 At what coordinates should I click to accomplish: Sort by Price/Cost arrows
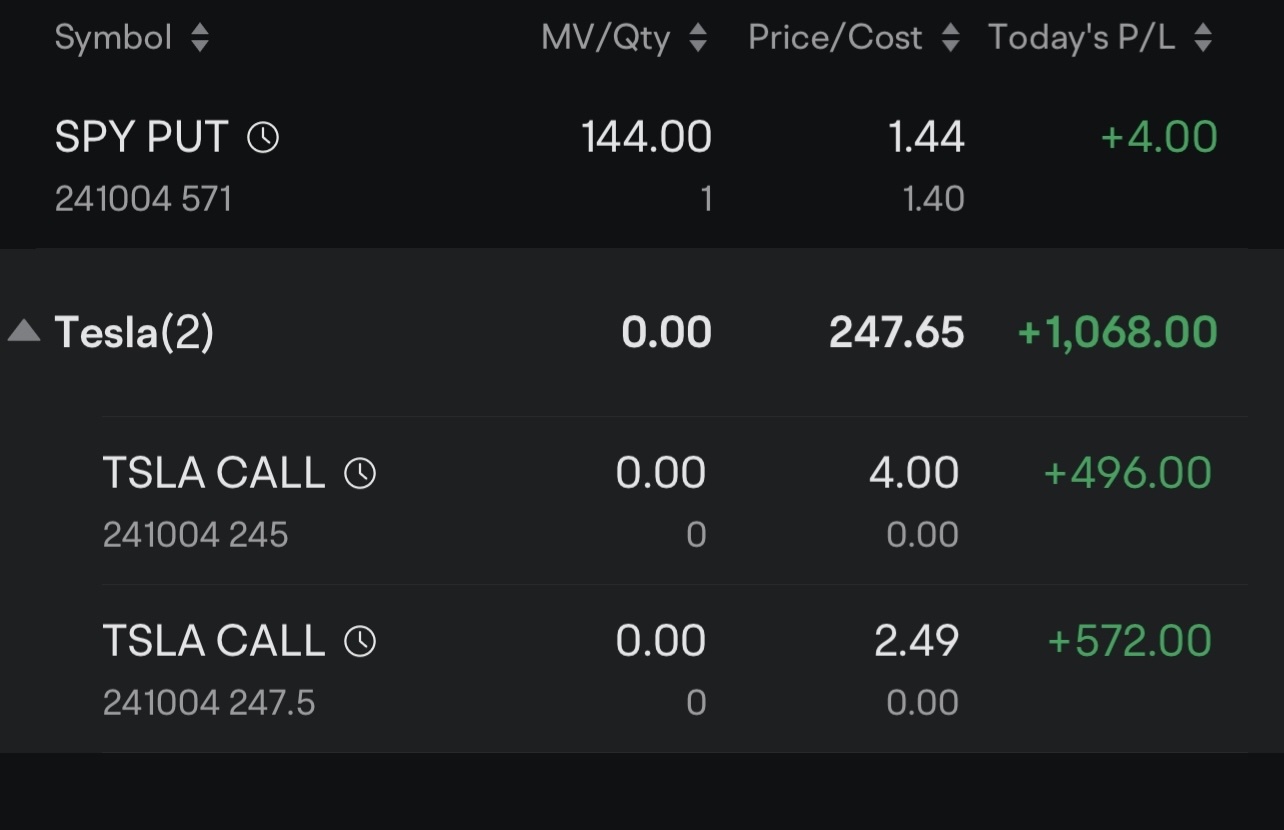(x=950, y=38)
